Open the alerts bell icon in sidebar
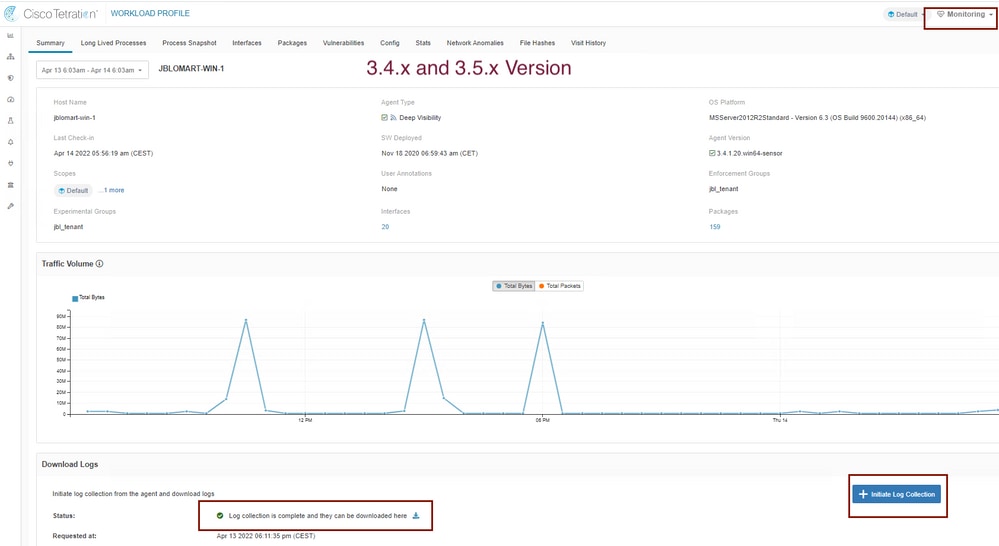Screen dimensions: 999x546 pos(10,142)
